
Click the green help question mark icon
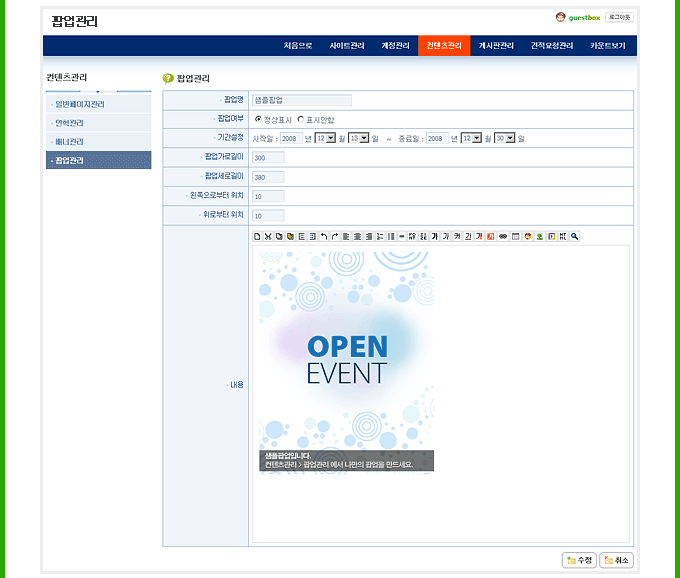pyautogui.click(x=168, y=78)
